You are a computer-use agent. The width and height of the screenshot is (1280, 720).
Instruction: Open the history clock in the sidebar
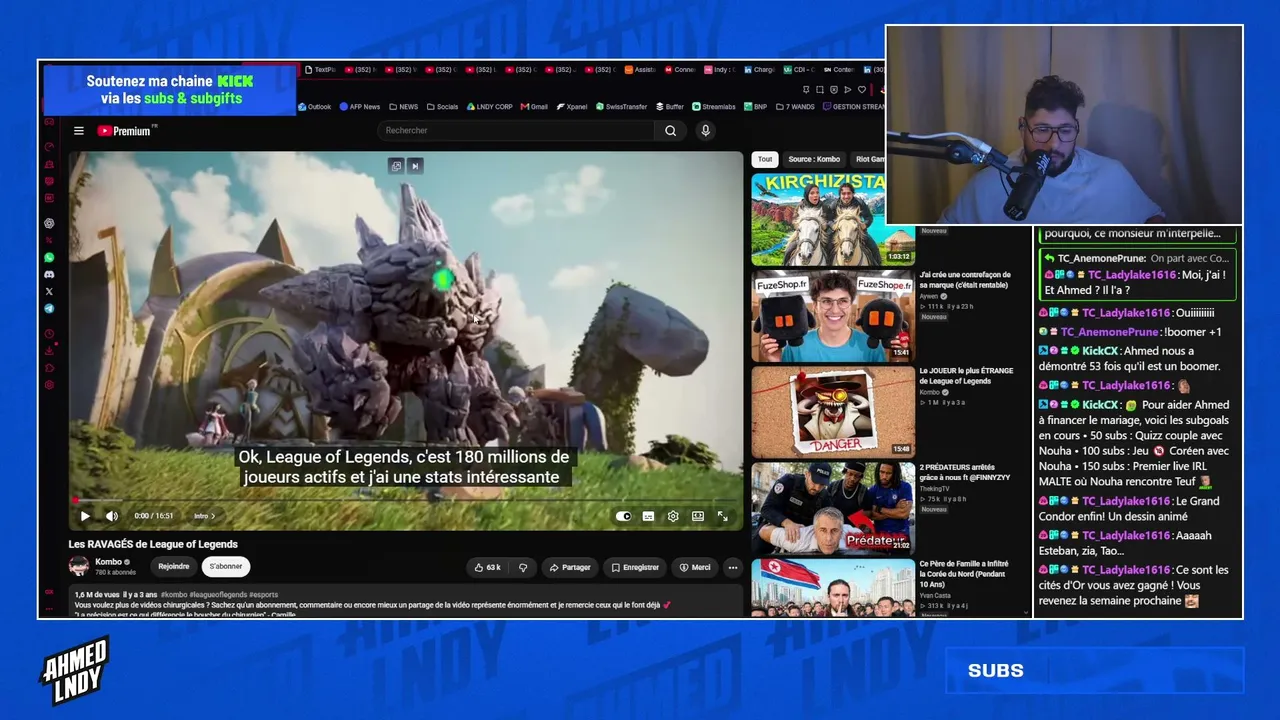(49, 333)
